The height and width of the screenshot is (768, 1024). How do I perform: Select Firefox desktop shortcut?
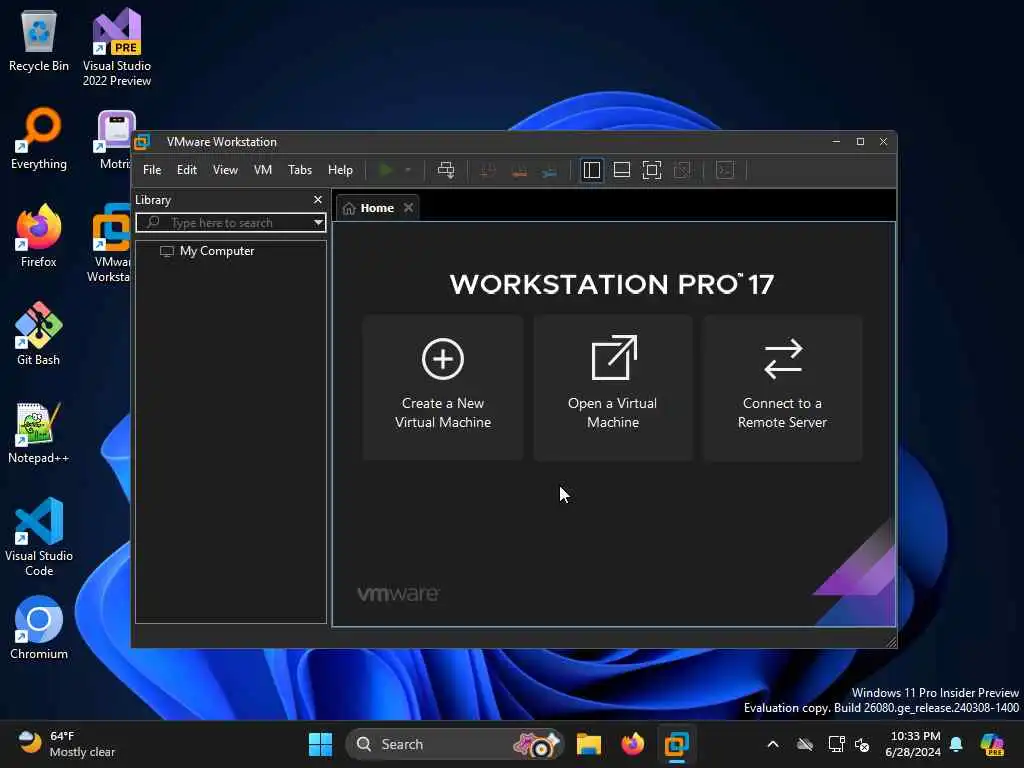tap(39, 236)
